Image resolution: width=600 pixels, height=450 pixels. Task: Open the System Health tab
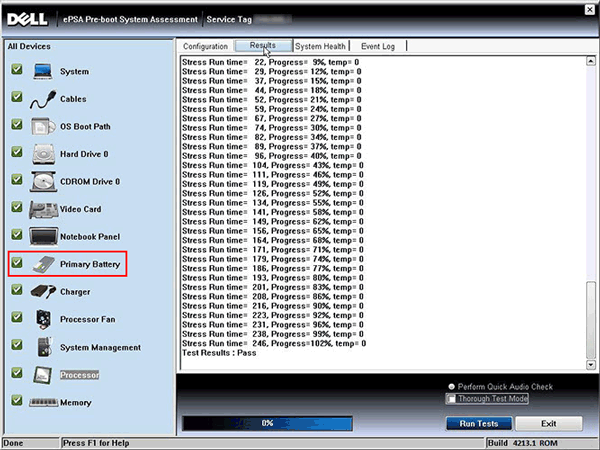tap(320, 46)
